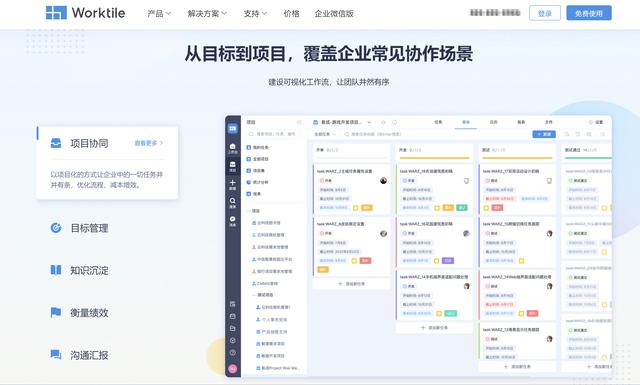This screenshot has width=640, height=385.
Task: Click the red label on task-WARZ_6 card
Action: pos(365,260)
